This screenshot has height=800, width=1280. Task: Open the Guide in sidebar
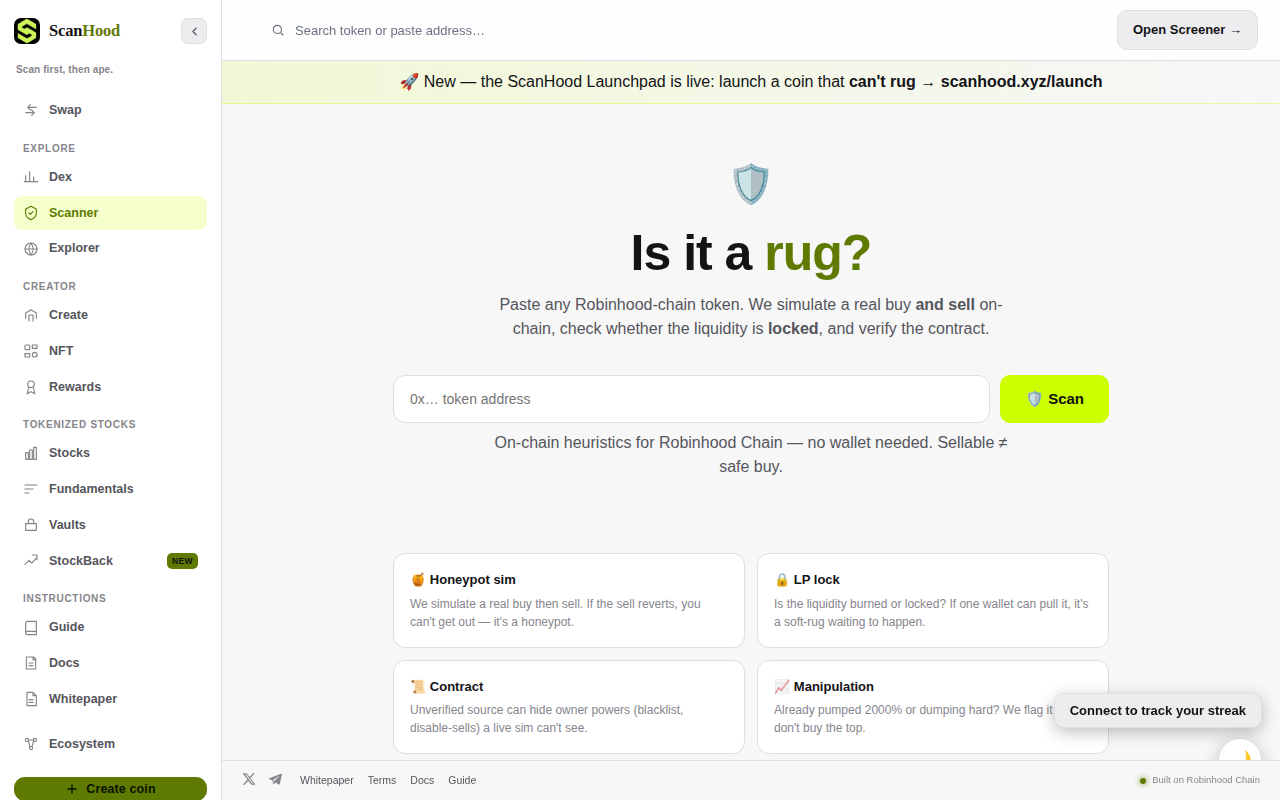point(110,627)
